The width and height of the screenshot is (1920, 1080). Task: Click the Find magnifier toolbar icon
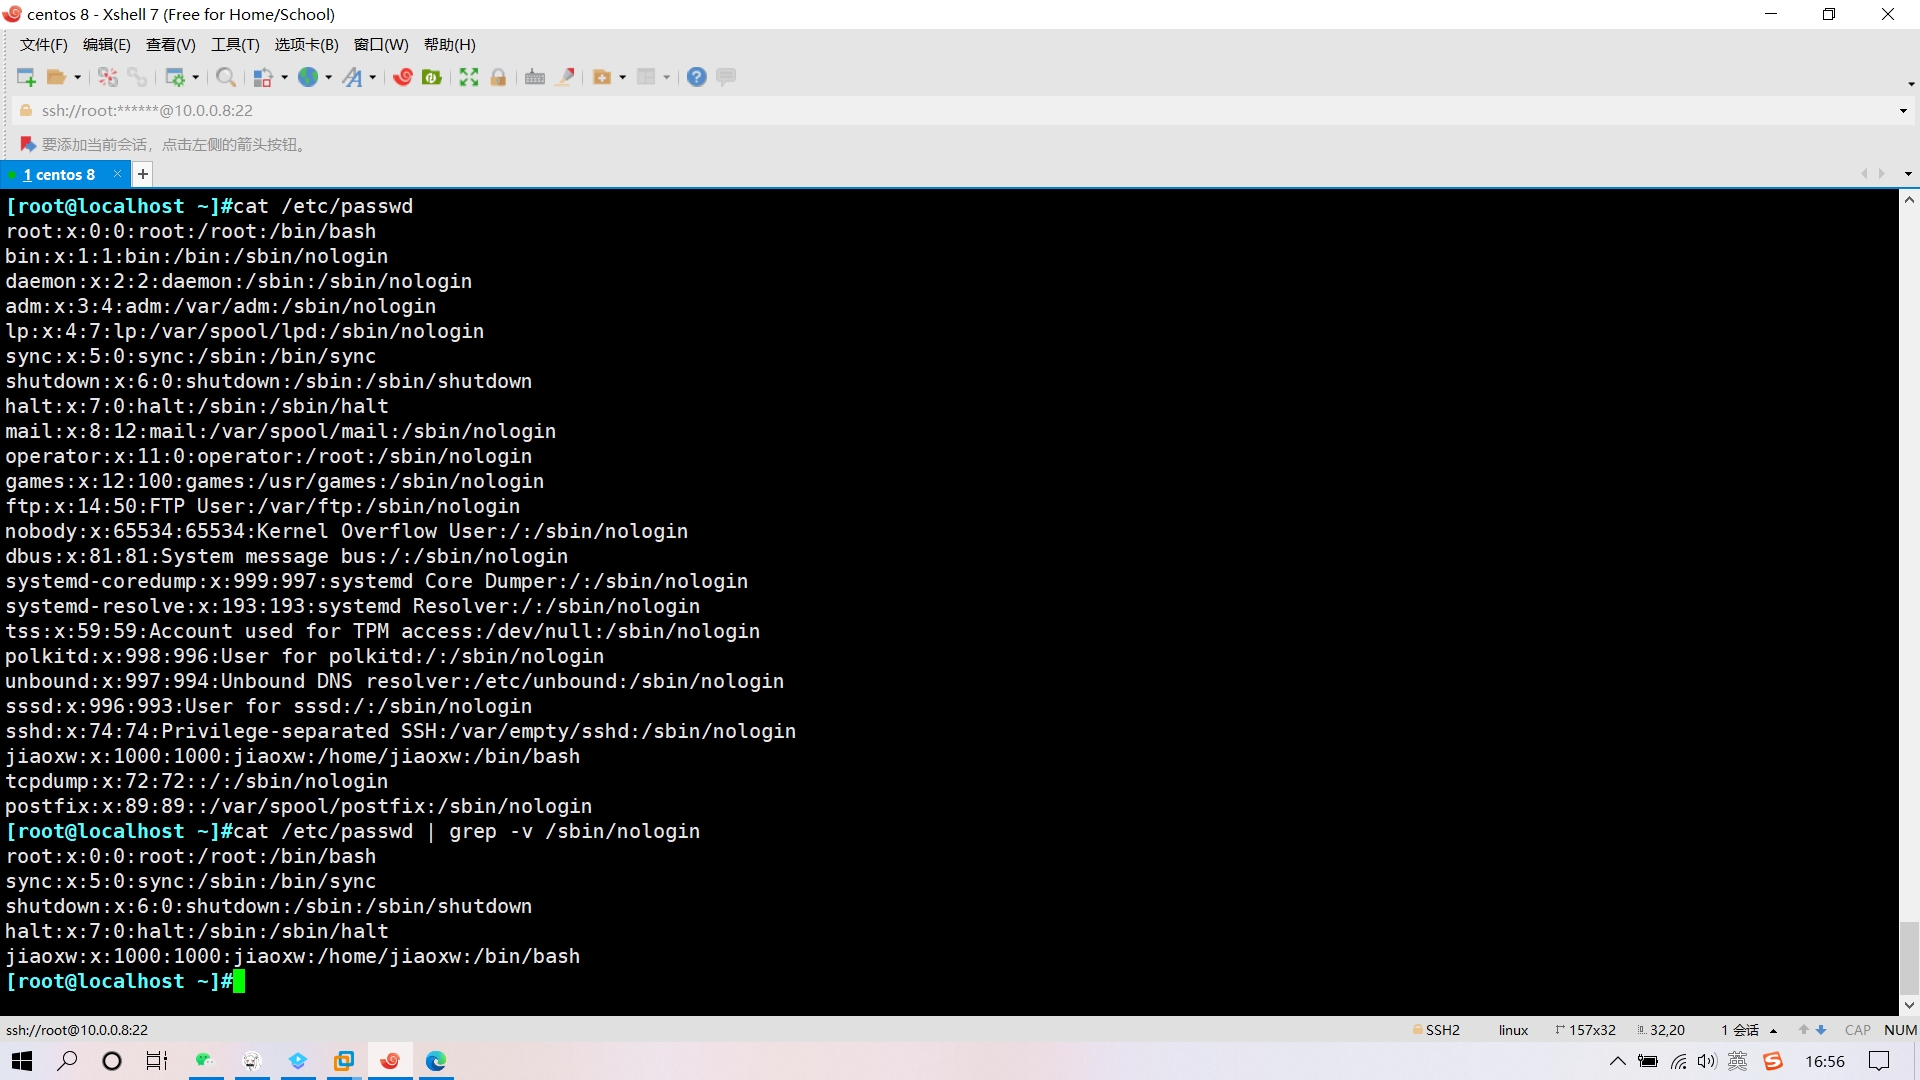[226, 77]
